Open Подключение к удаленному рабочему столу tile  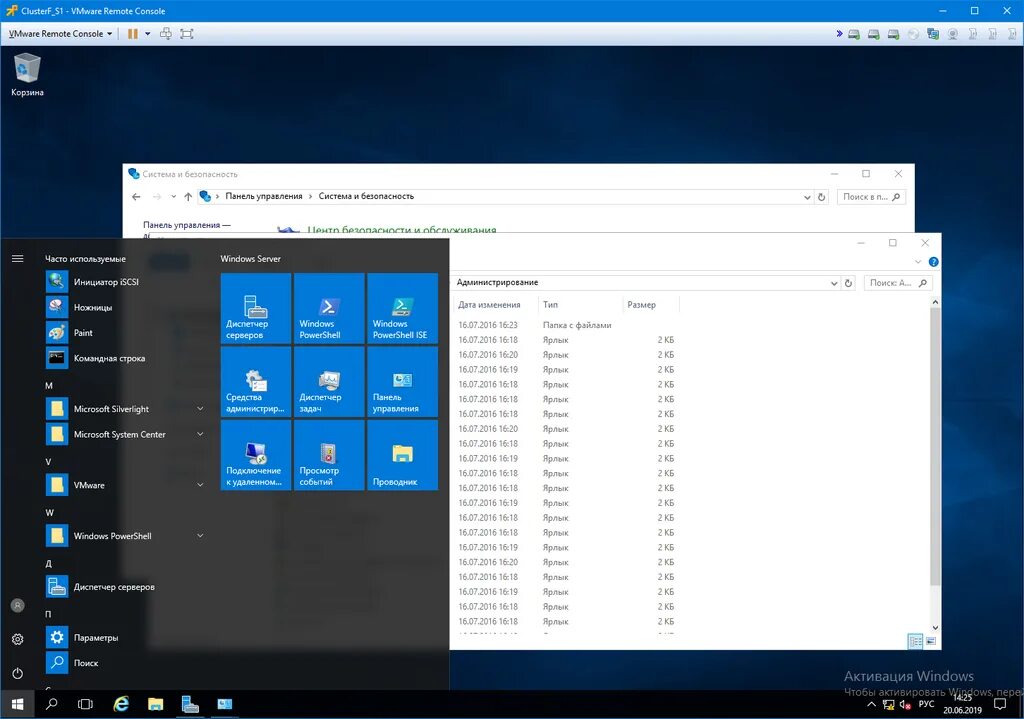pos(256,455)
